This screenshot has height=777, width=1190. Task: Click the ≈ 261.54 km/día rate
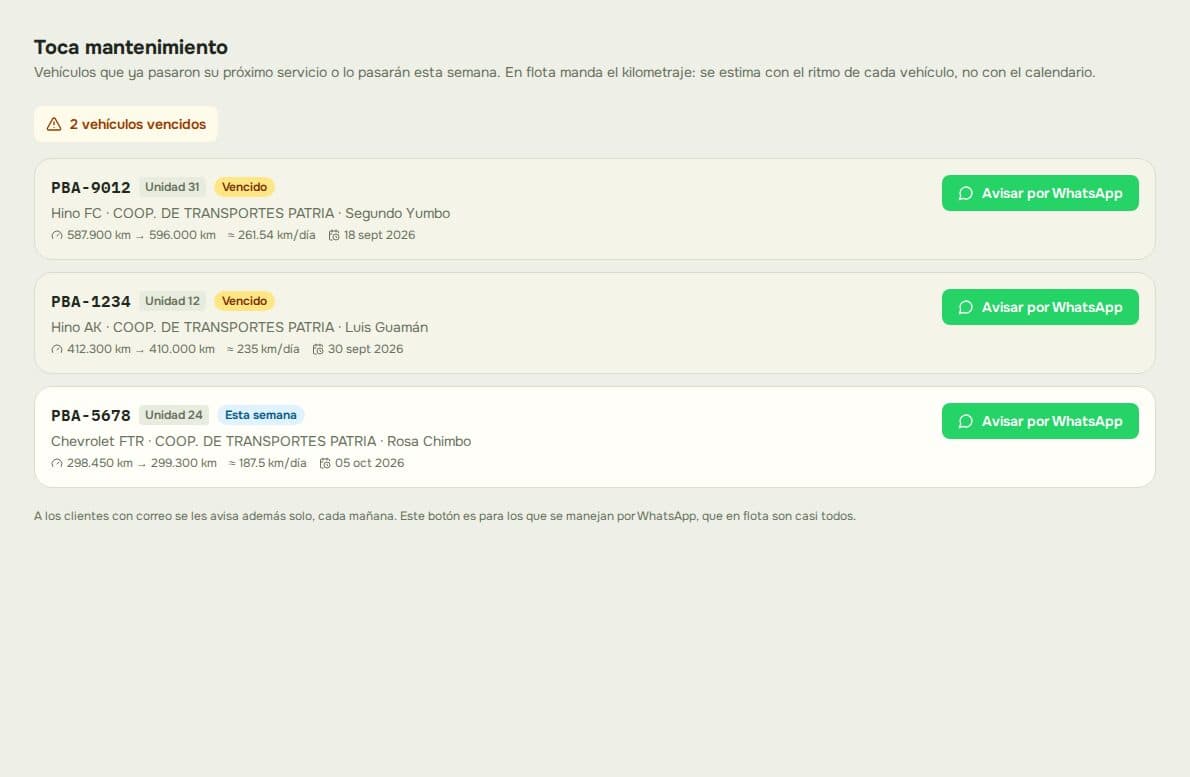(x=271, y=235)
